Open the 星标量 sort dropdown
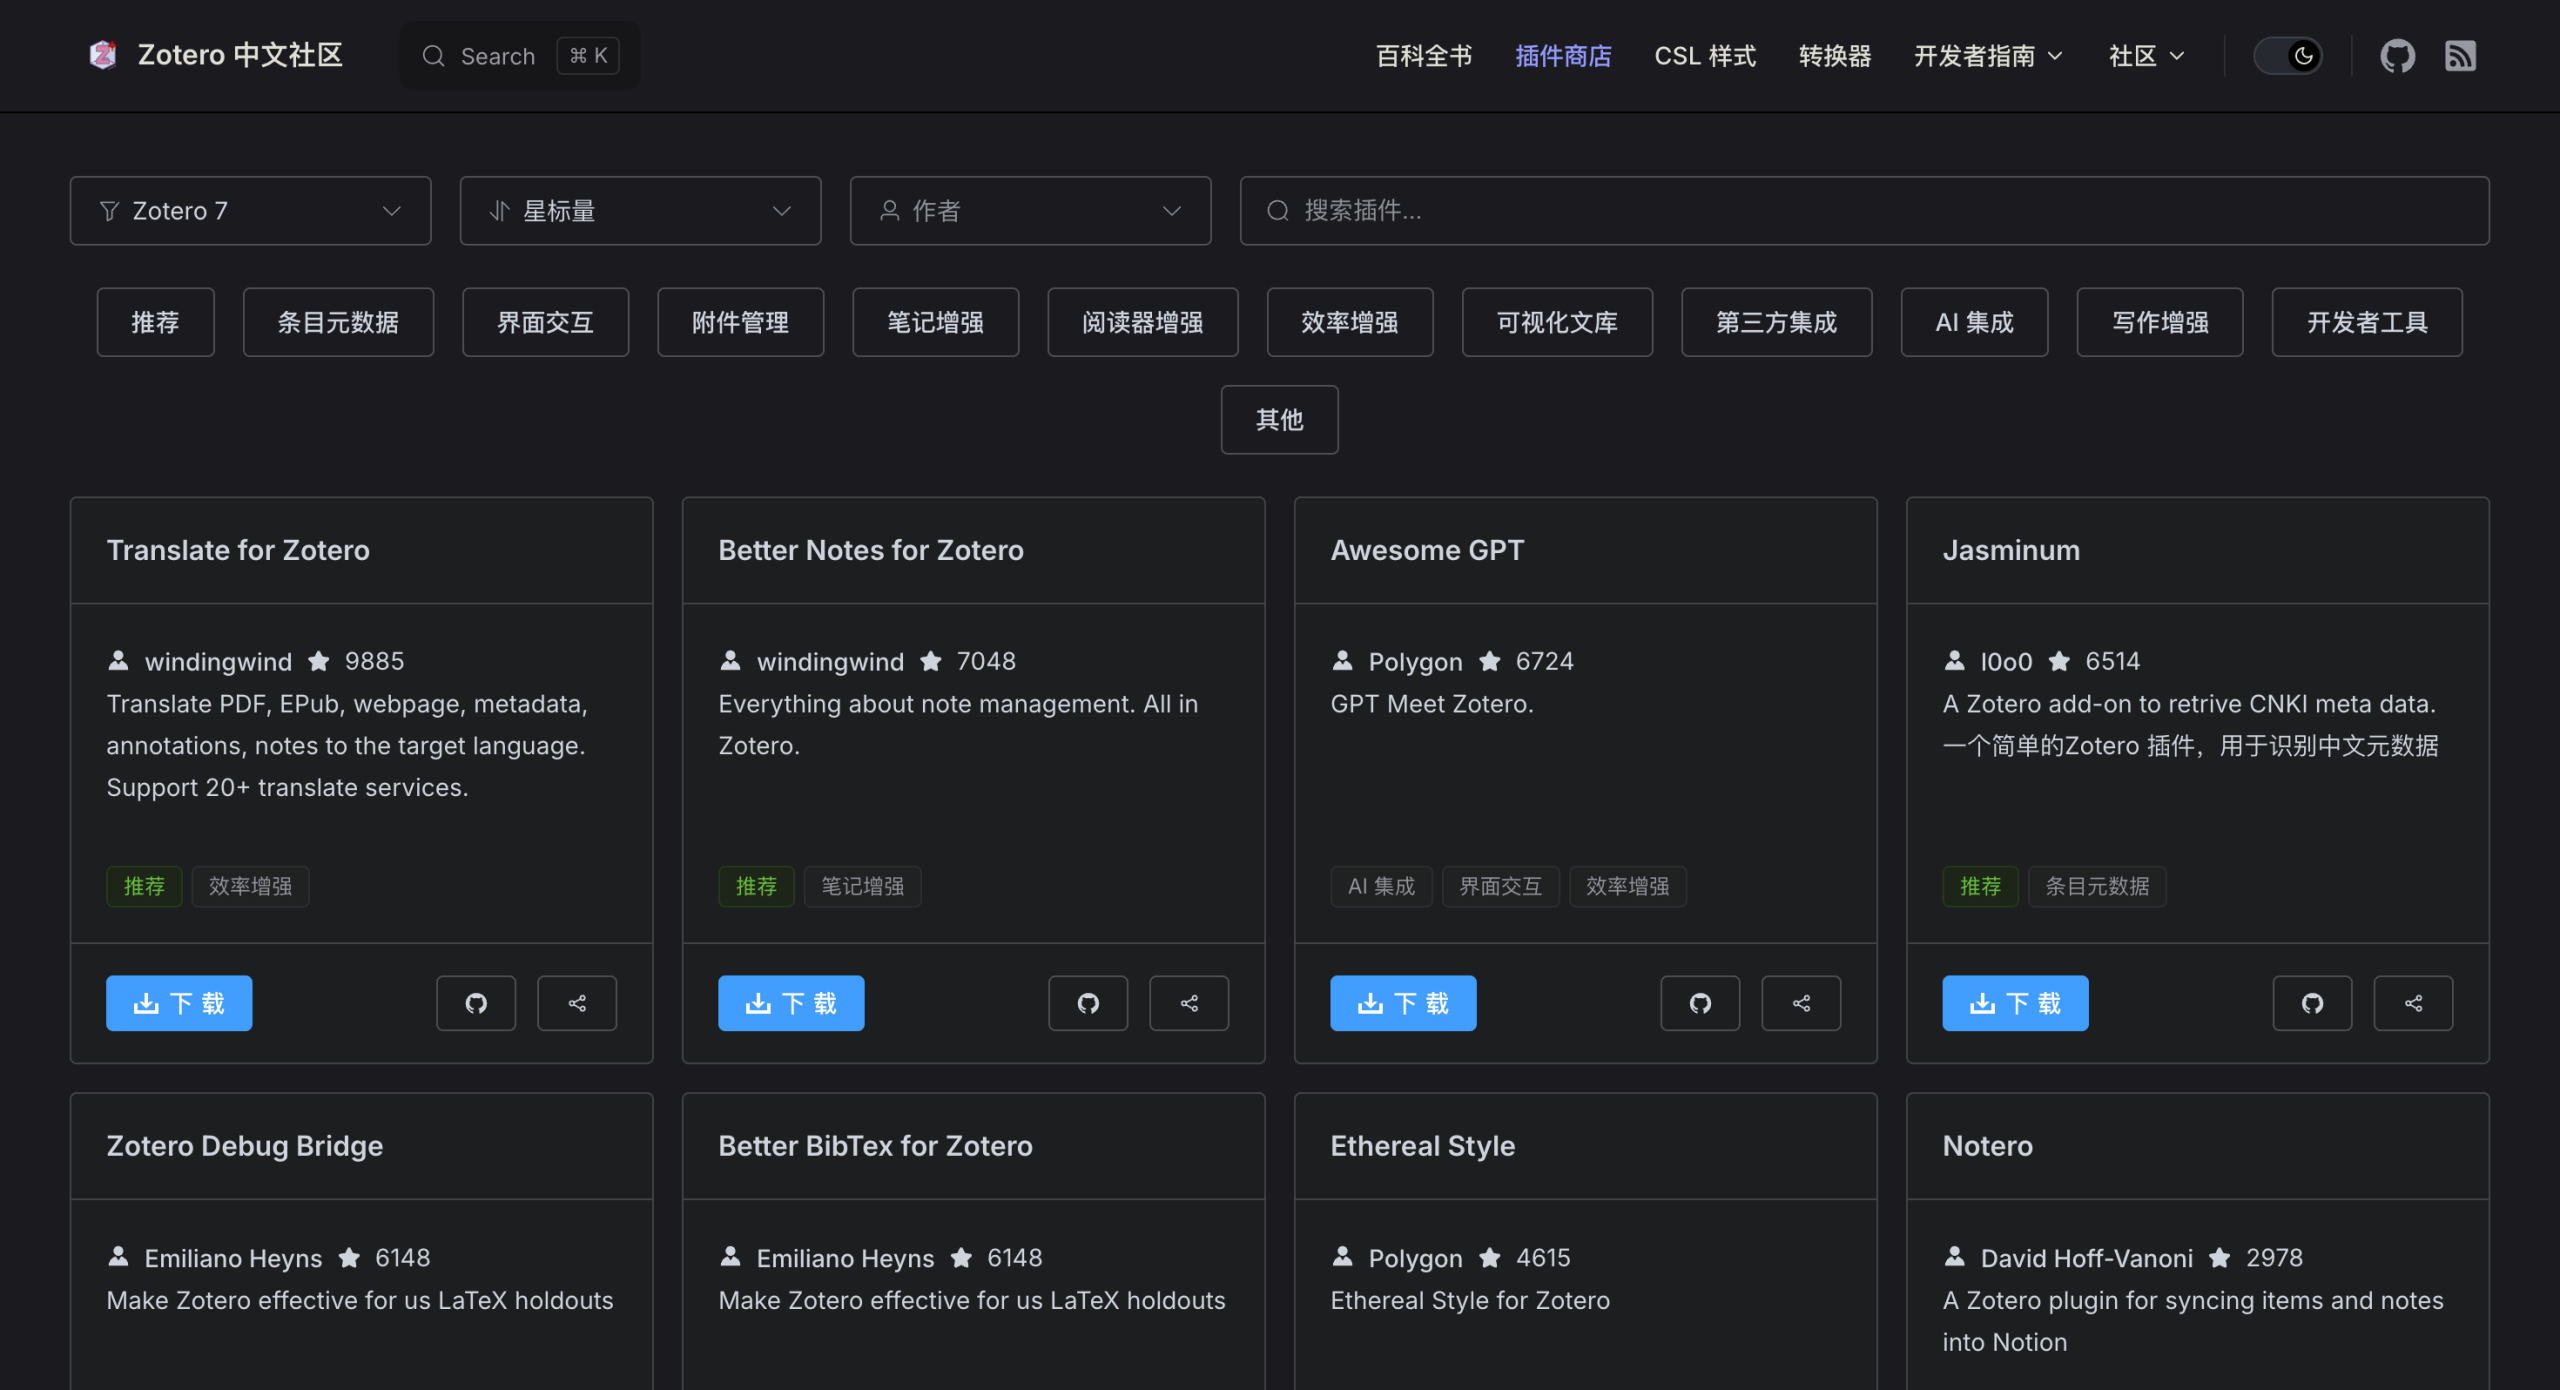The image size is (2560, 1390). [640, 211]
